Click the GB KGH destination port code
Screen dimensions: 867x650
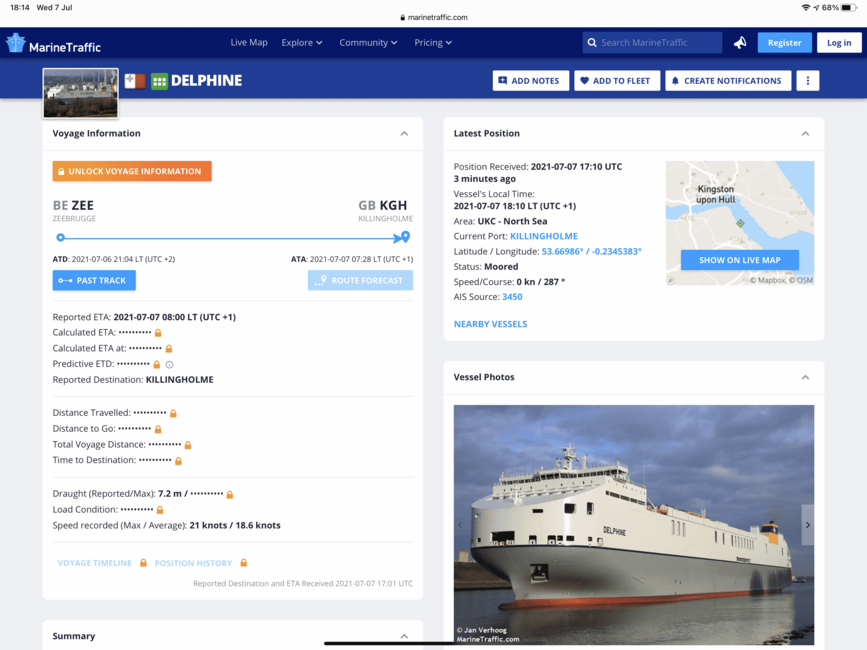383,205
